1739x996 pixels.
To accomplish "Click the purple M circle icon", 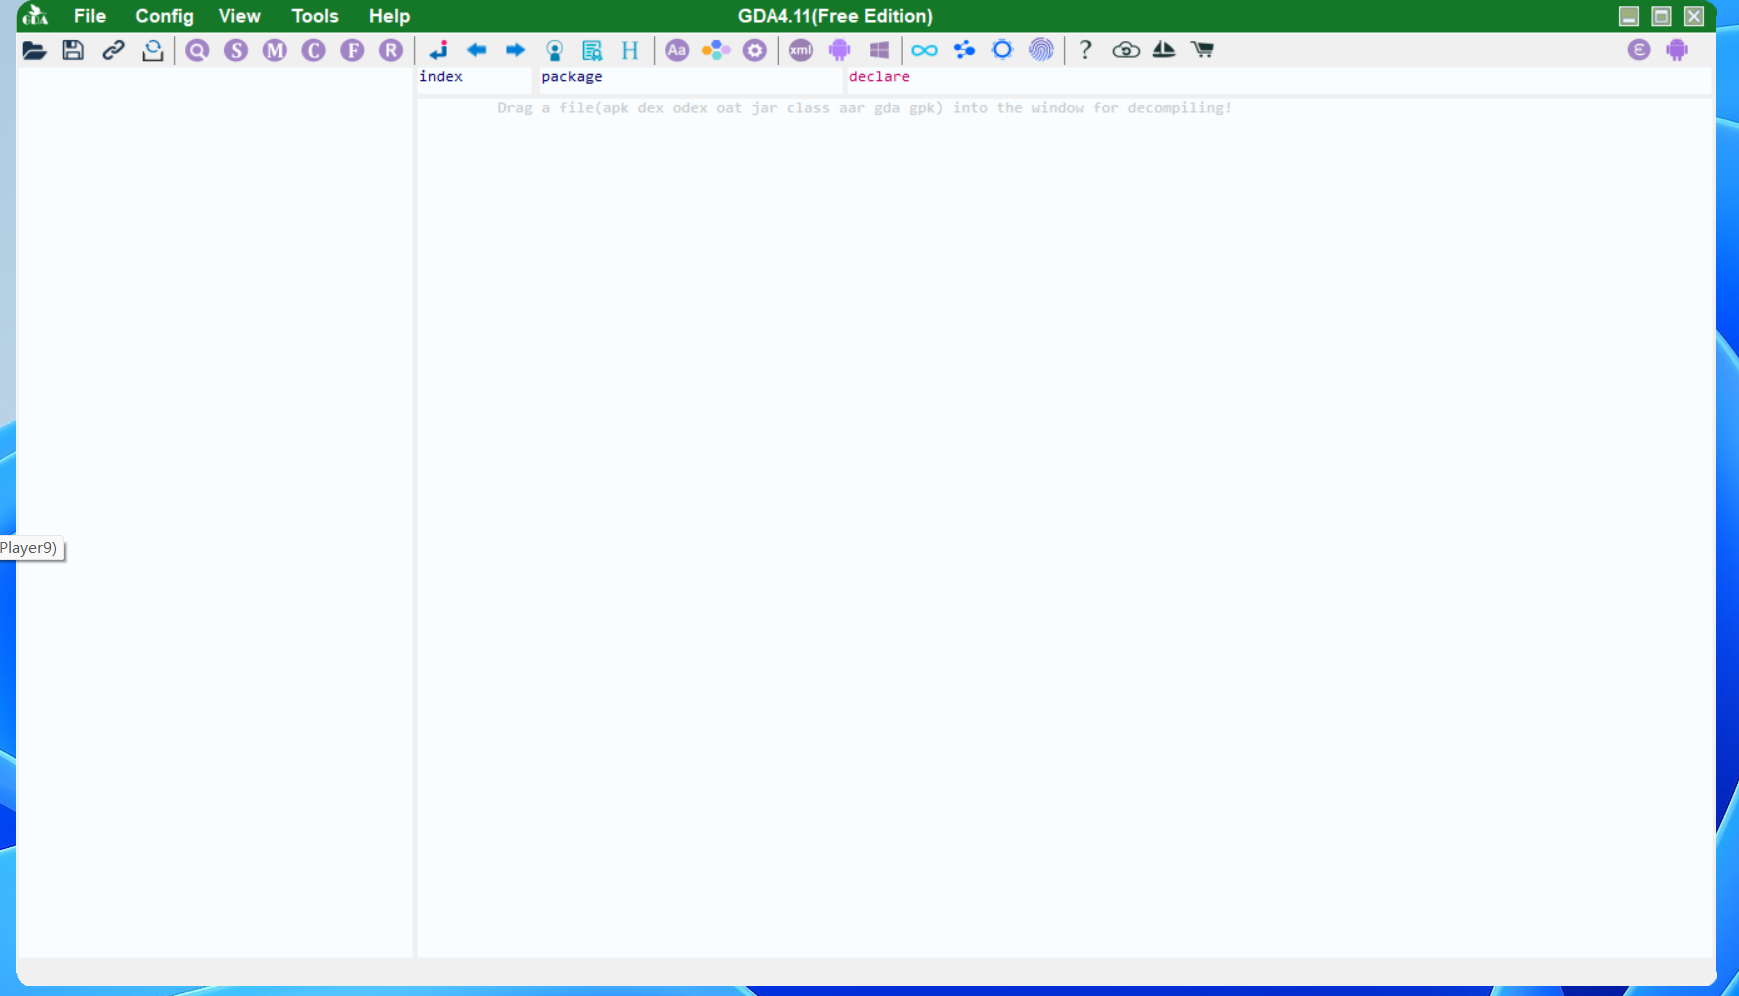I will (275, 50).
